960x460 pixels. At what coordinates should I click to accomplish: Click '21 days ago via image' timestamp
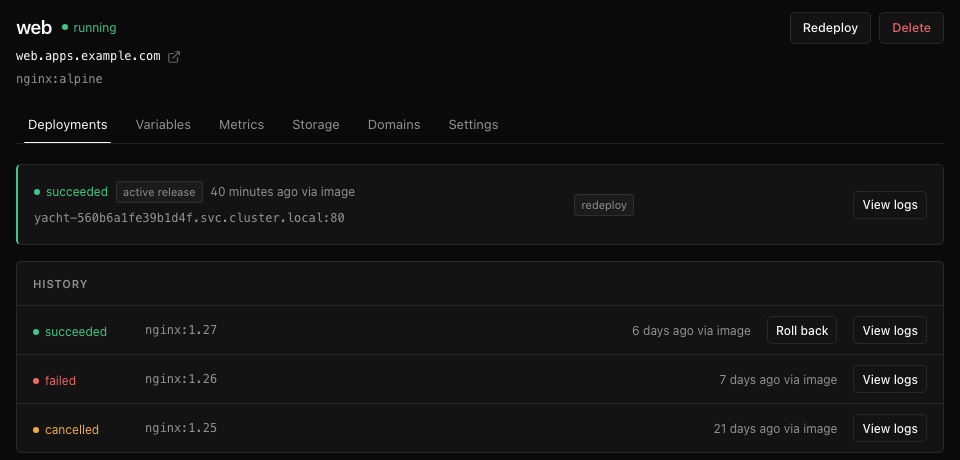coord(775,429)
